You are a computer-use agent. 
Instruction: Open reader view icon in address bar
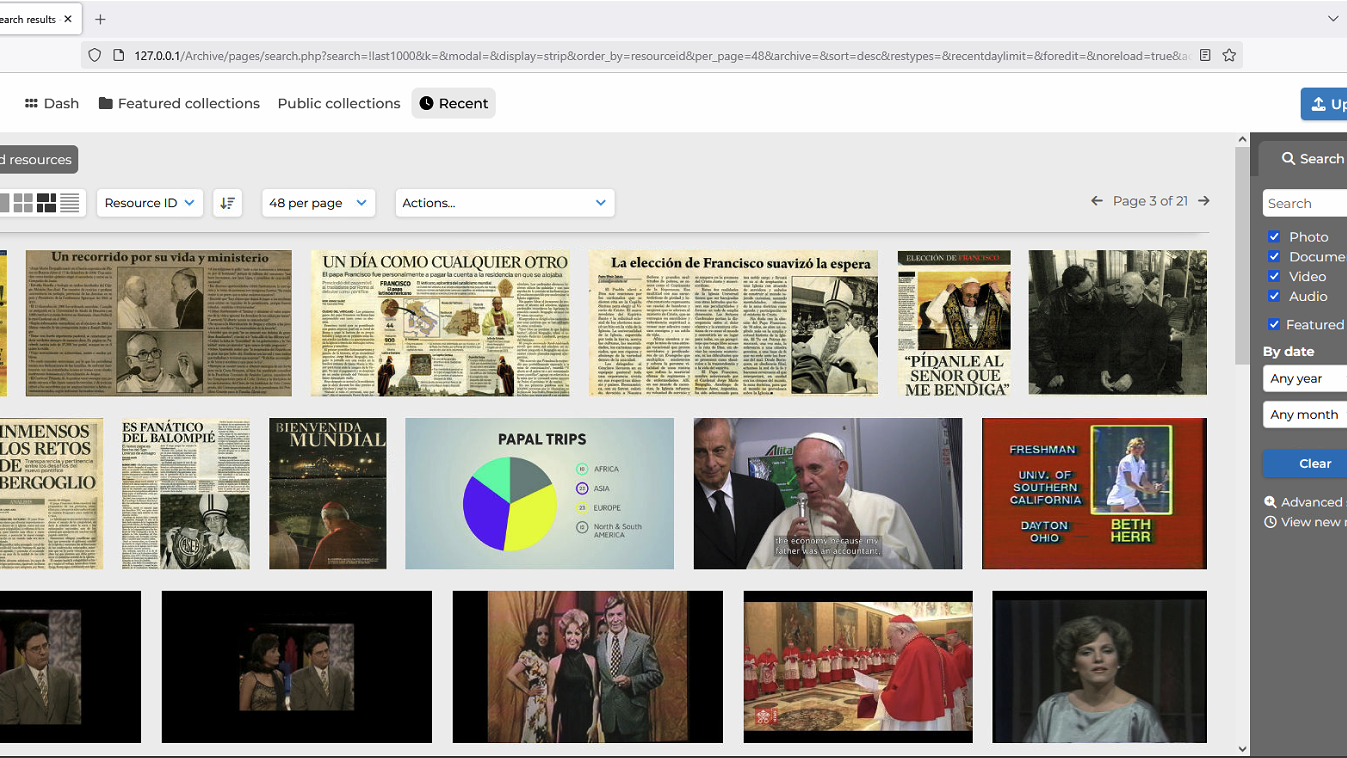(x=1205, y=55)
